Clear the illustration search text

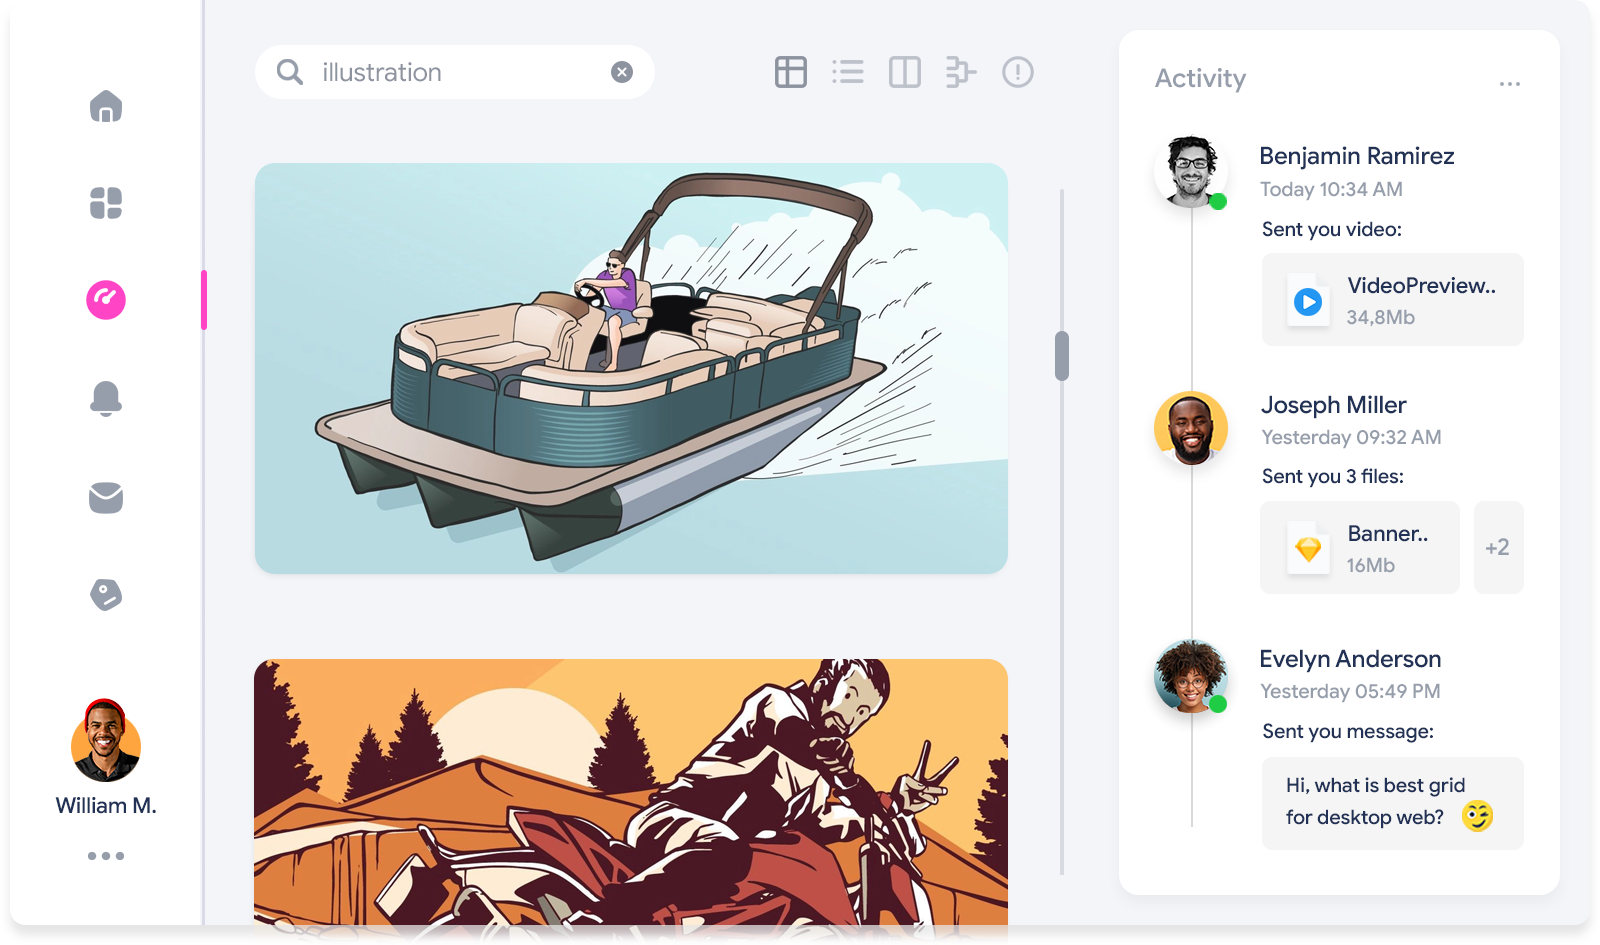[x=622, y=72]
